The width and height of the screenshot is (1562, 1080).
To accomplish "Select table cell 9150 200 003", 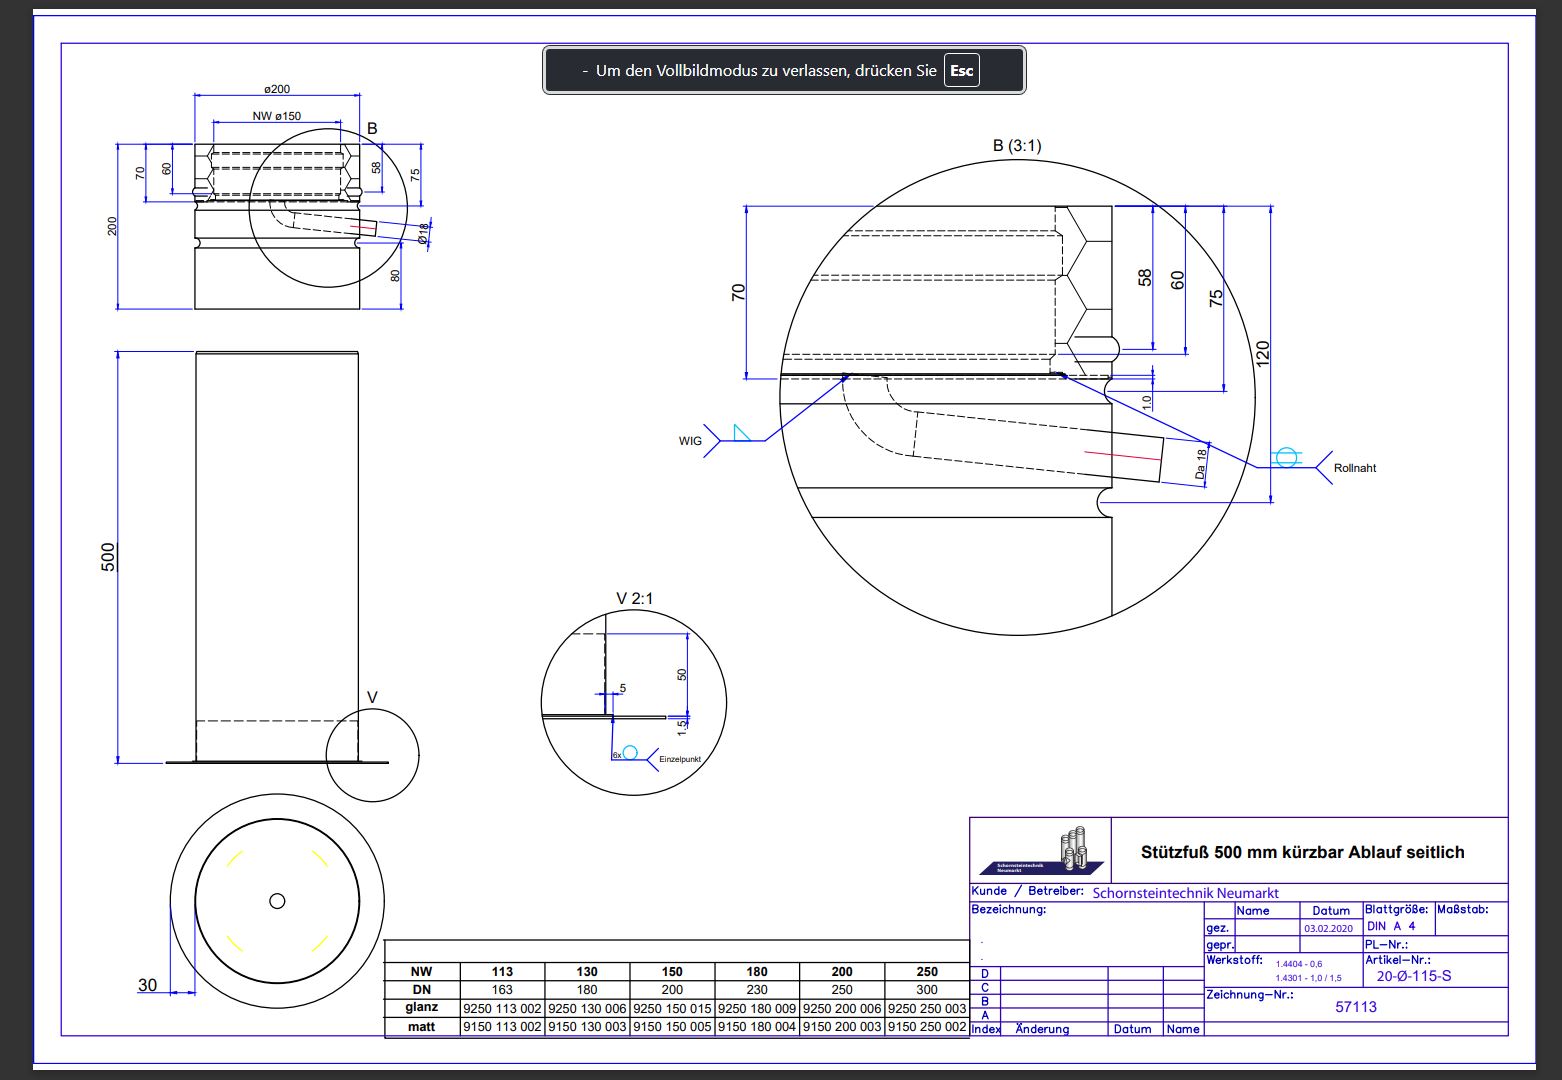I will [842, 1027].
